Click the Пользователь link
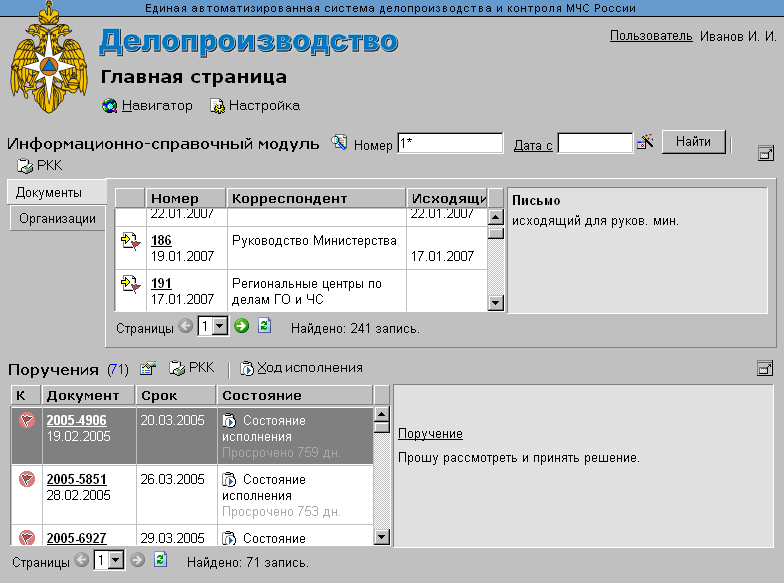The height and width of the screenshot is (583, 784). (x=651, y=36)
